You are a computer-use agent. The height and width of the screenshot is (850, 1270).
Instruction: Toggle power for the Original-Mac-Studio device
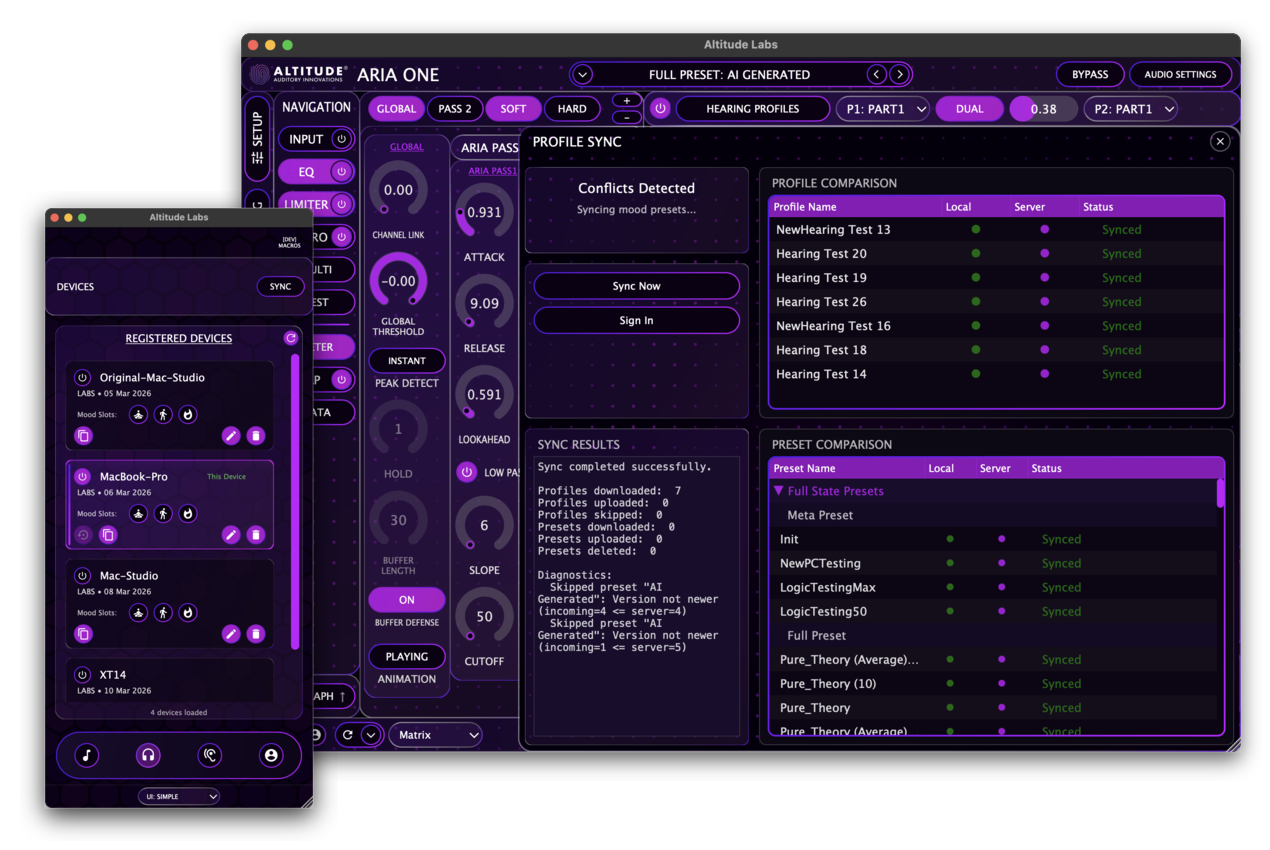pyautogui.click(x=83, y=378)
